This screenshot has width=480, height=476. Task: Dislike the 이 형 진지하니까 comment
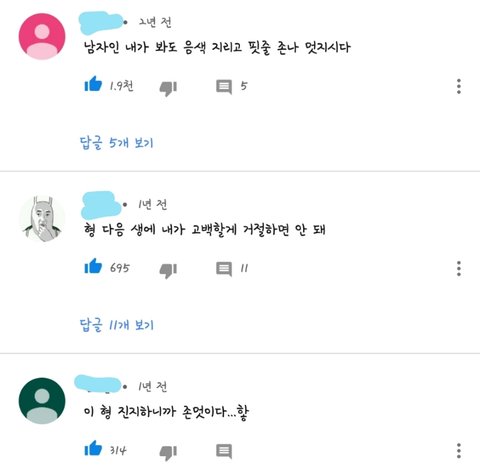[168, 453]
